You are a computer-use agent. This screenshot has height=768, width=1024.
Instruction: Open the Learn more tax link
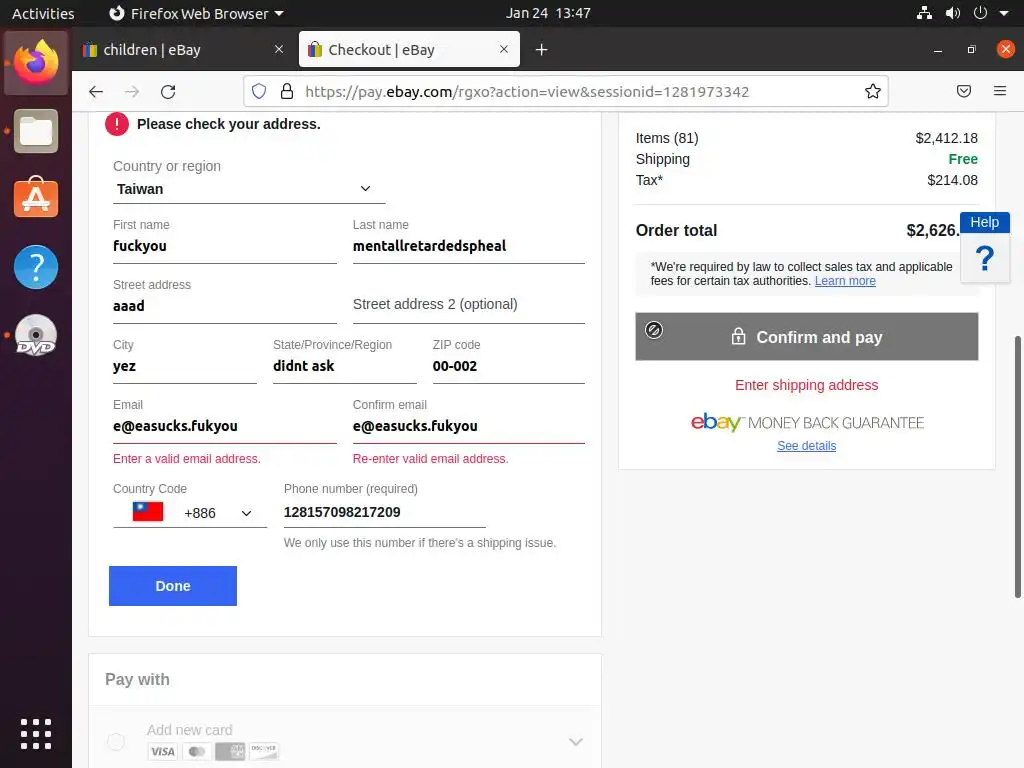844,281
